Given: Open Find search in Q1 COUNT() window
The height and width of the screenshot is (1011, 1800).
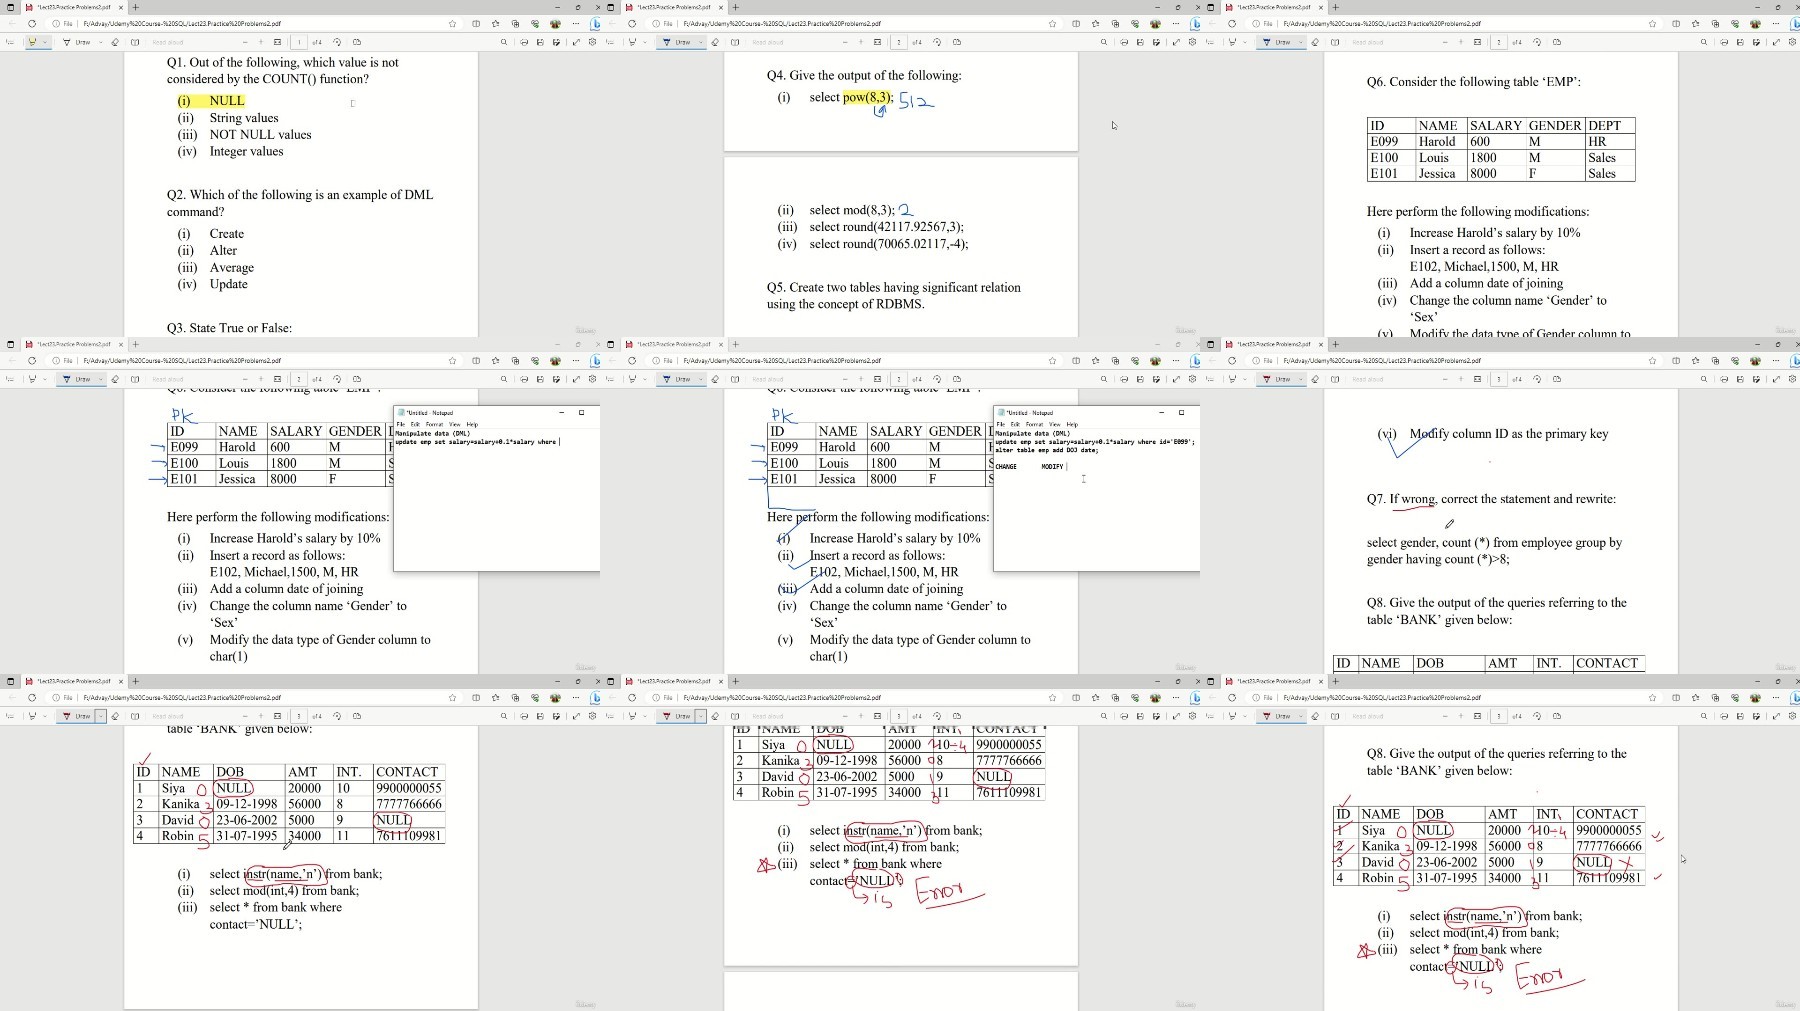Looking at the screenshot, I should (504, 42).
